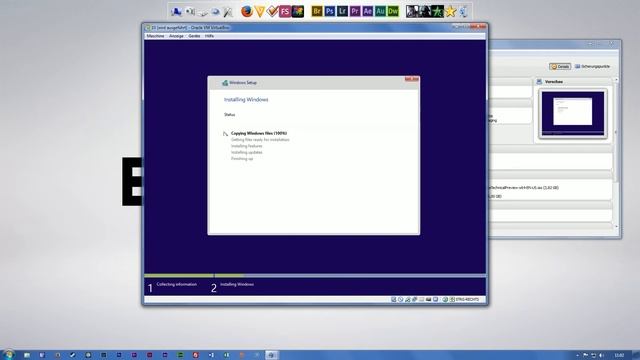640x360 pixels.
Task: Click the Vorschau preview thumbnail
Action: 573,113
